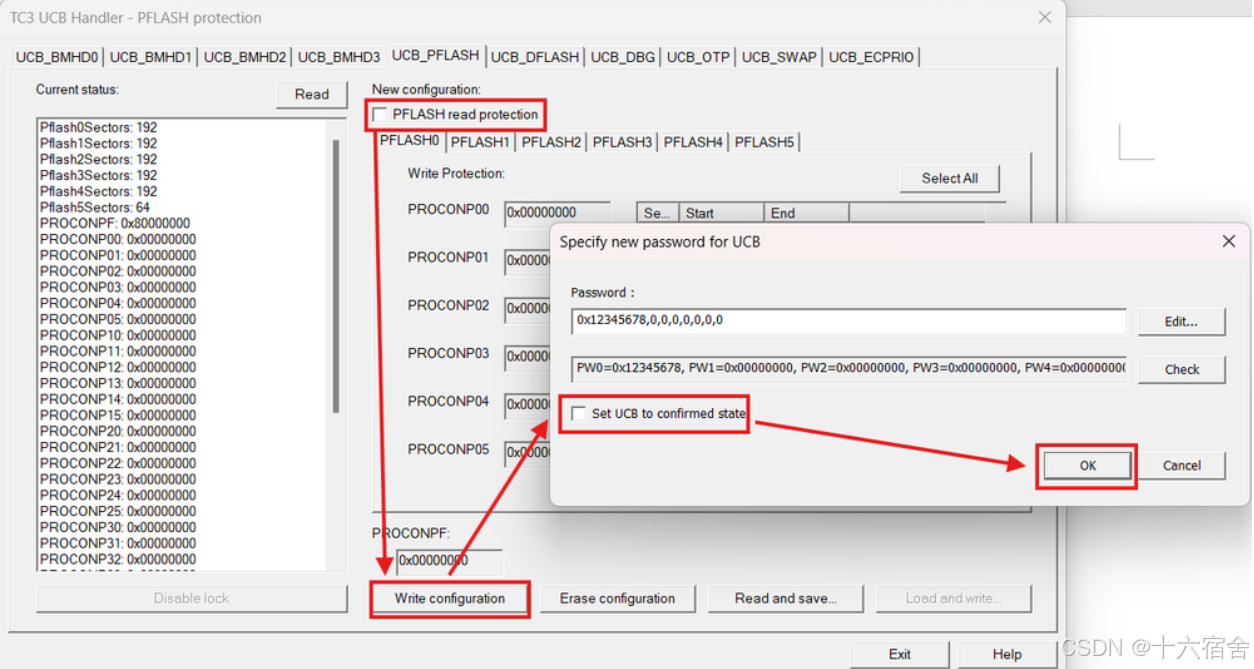Check Set UCB to confirmed state
The height and width of the screenshot is (669, 1254).
(x=579, y=413)
